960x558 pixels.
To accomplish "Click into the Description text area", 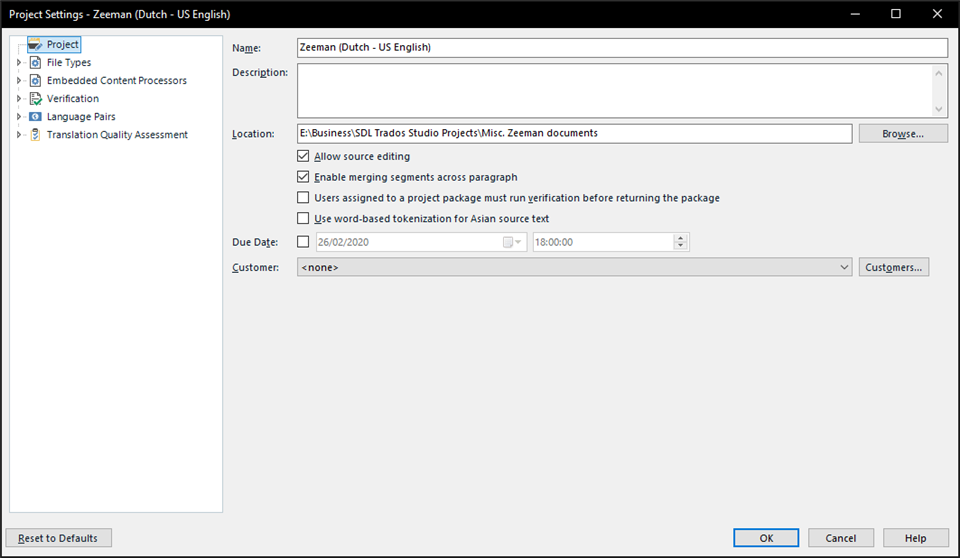I will pyautogui.click(x=615, y=91).
